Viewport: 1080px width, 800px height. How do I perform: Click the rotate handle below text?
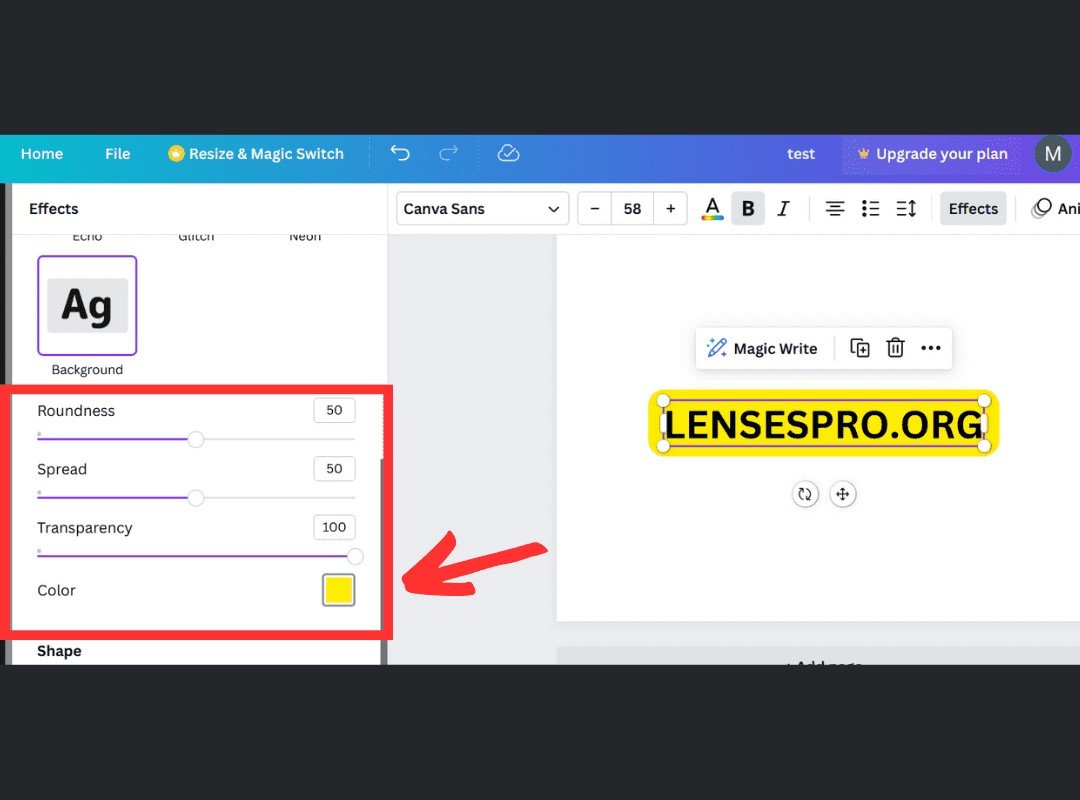pyautogui.click(x=804, y=494)
